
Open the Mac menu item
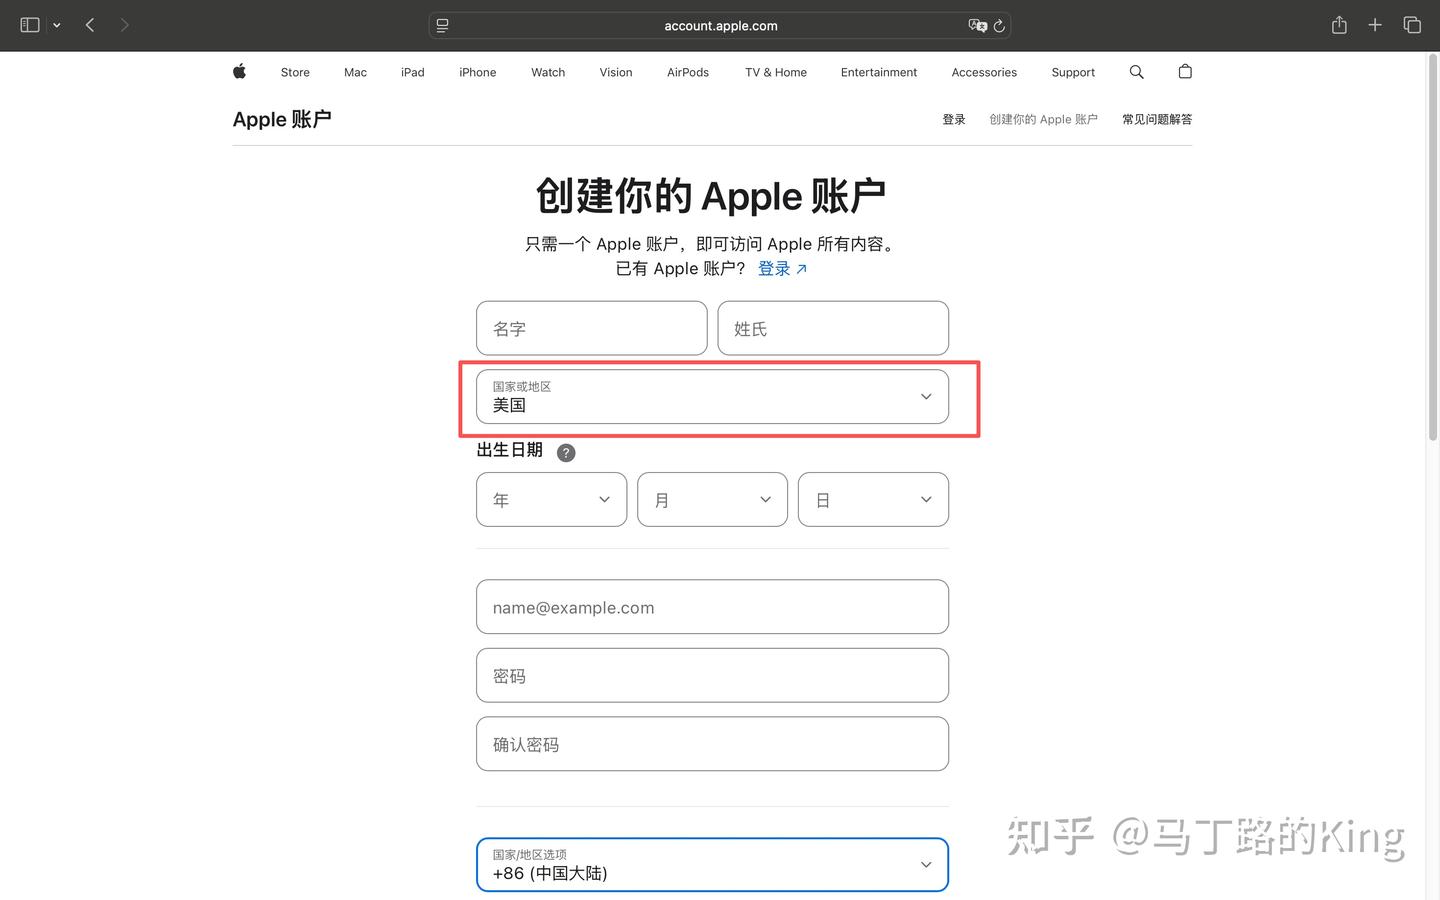355,72
